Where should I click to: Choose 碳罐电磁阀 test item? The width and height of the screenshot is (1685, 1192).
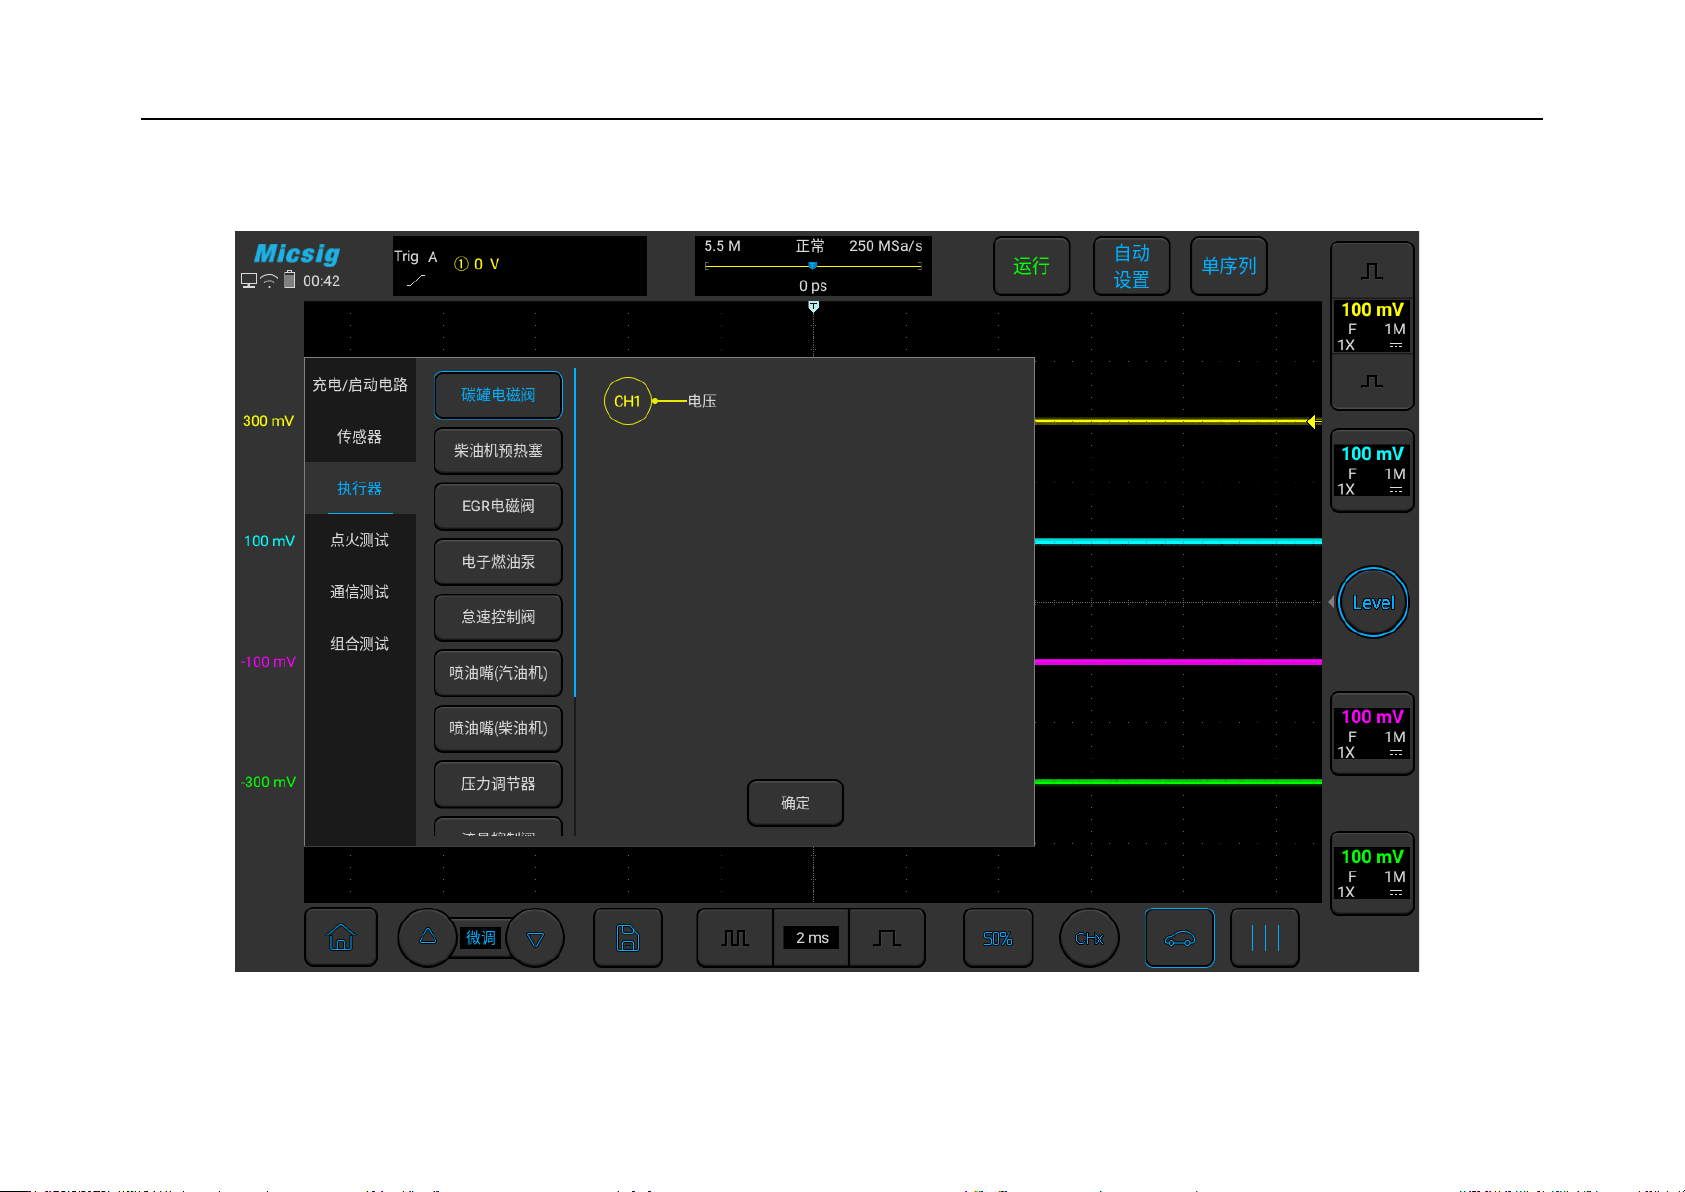coord(498,395)
